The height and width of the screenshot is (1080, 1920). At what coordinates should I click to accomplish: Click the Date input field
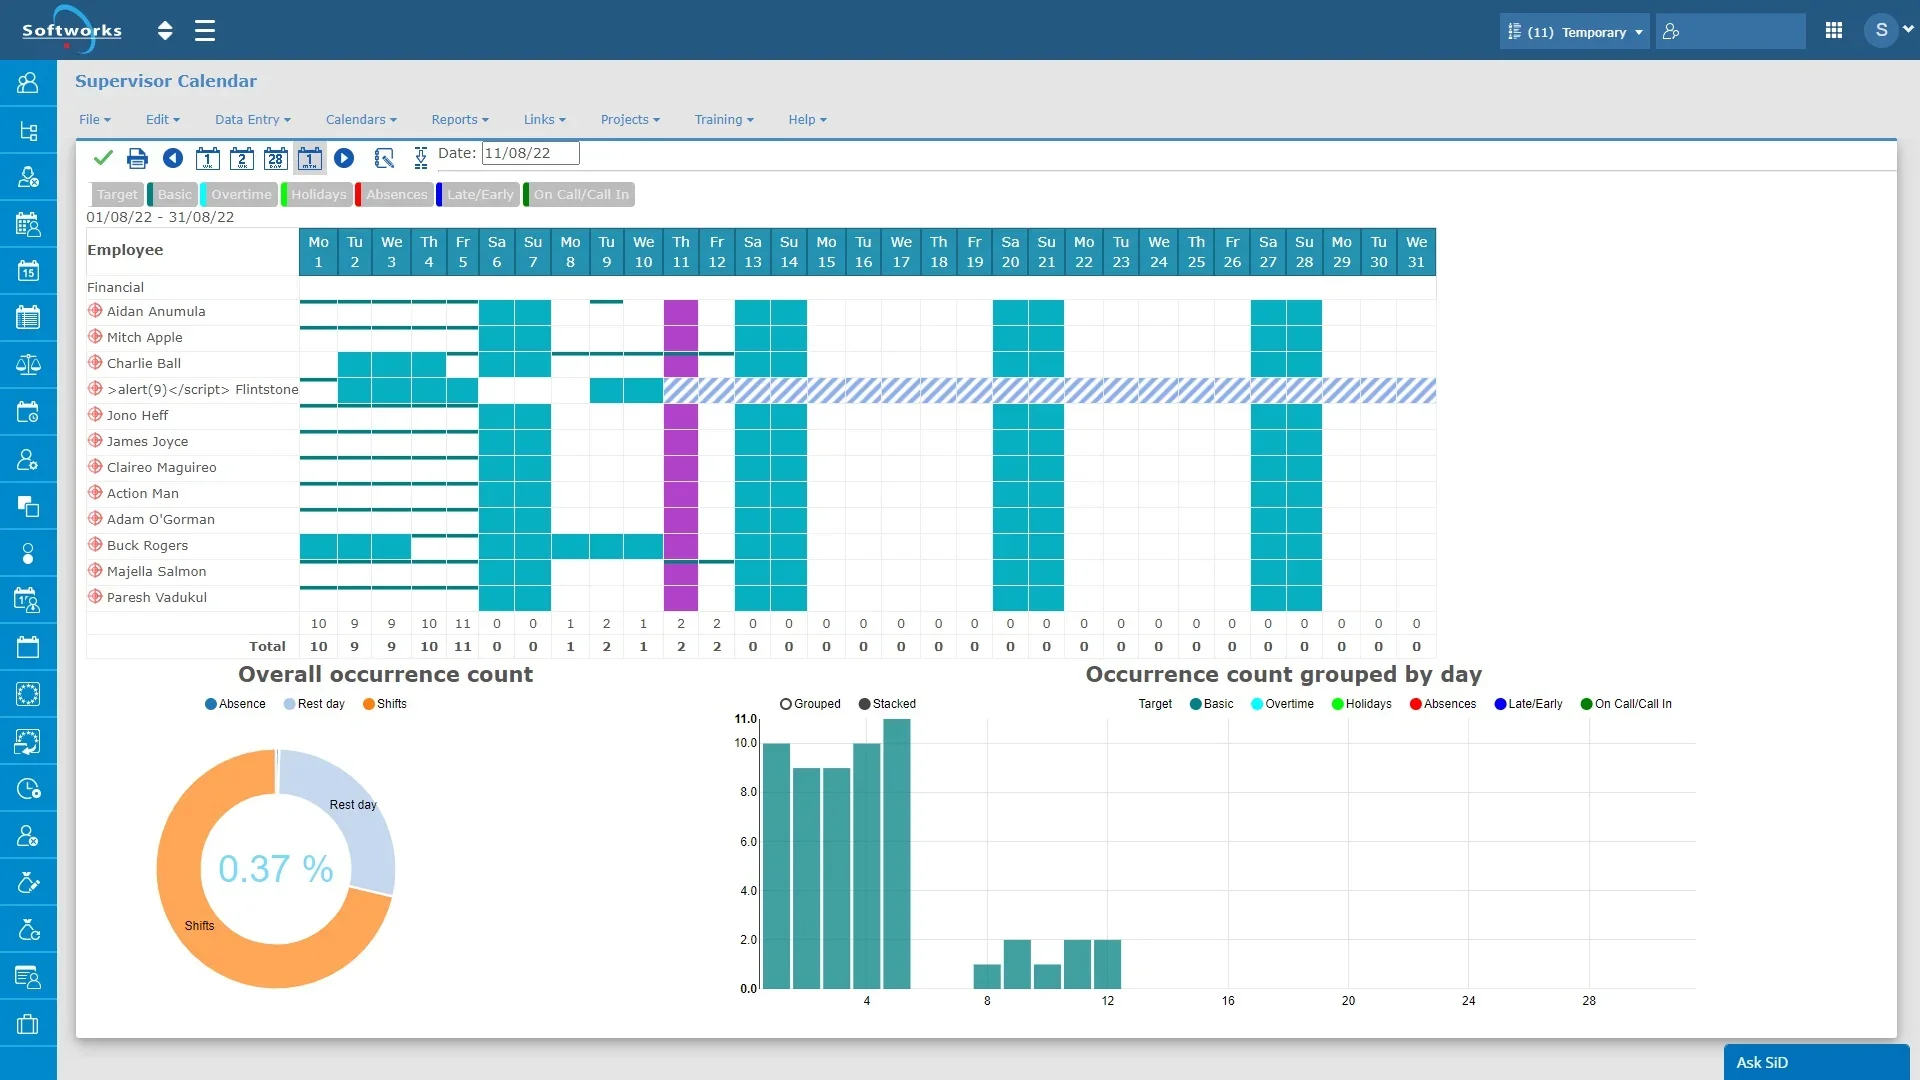coord(530,153)
